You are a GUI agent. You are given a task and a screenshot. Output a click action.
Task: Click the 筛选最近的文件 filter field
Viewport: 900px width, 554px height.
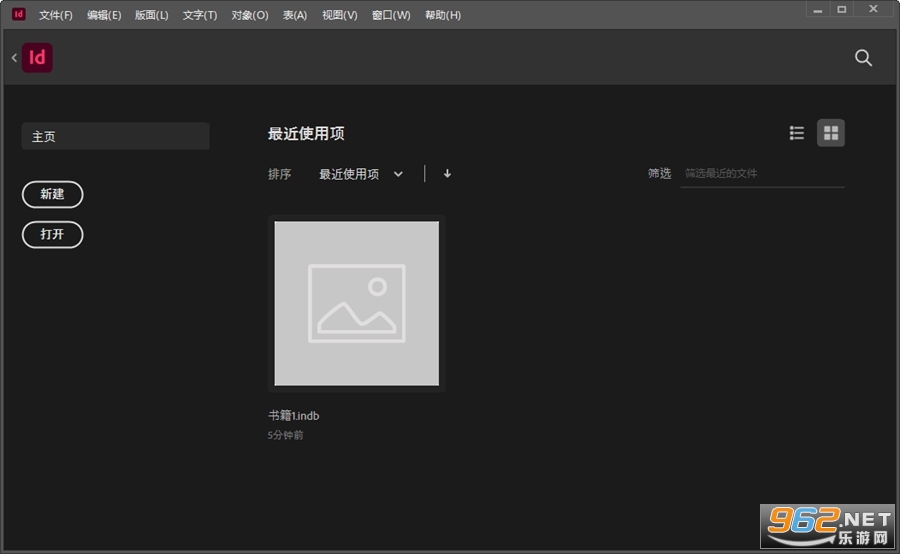click(x=762, y=173)
